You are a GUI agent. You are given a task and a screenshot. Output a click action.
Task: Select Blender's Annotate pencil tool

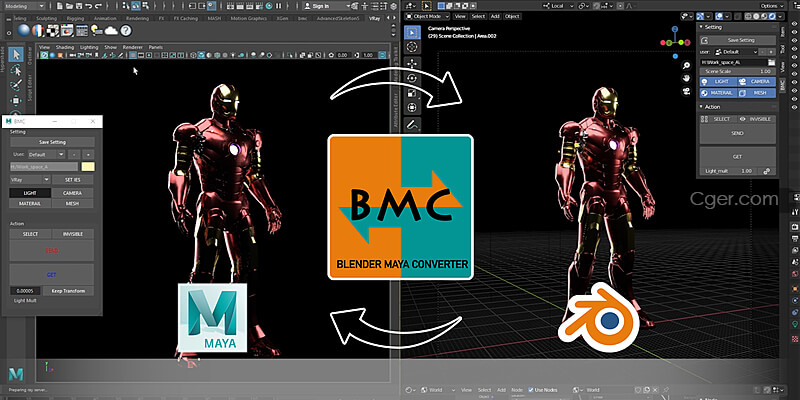pyautogui.click(x=412, y=124)
